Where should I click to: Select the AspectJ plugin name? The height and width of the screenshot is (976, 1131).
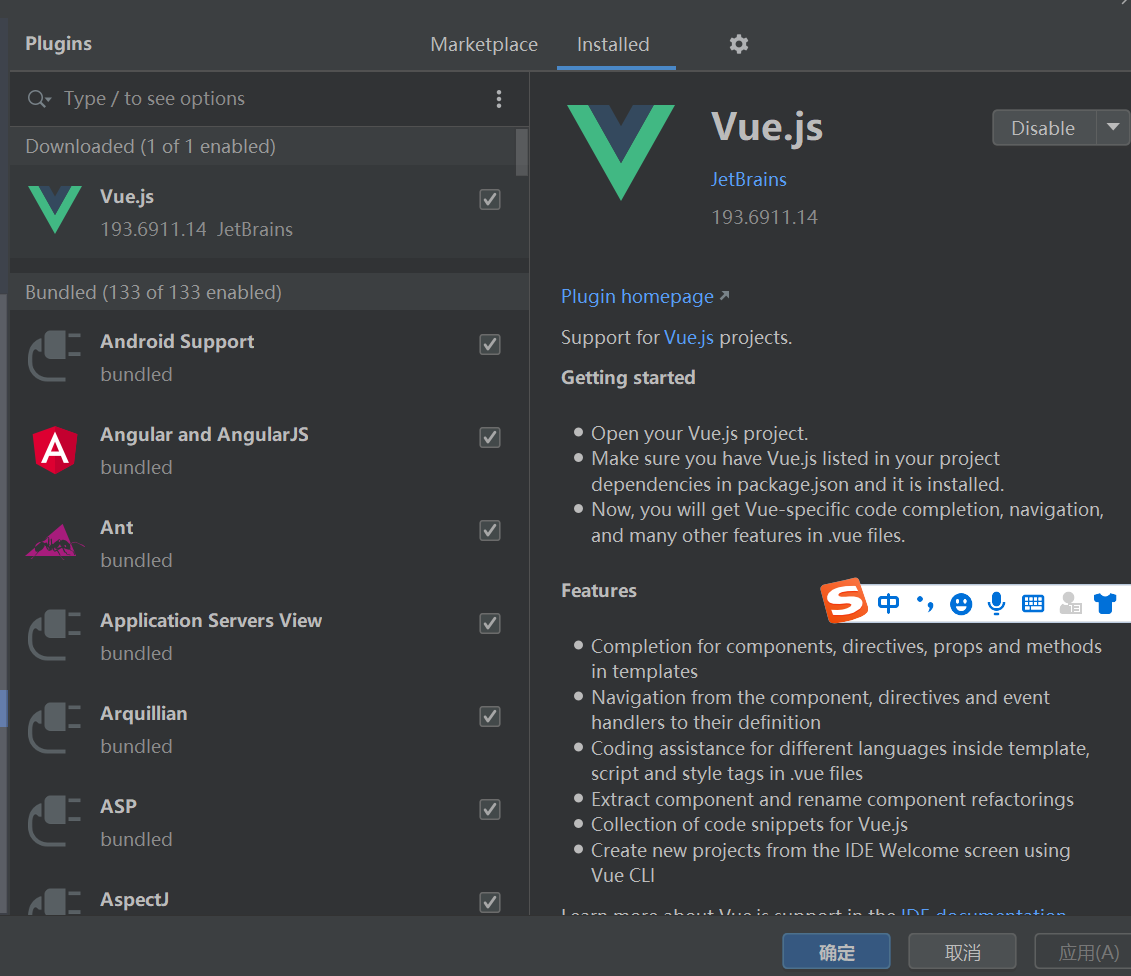134,900
